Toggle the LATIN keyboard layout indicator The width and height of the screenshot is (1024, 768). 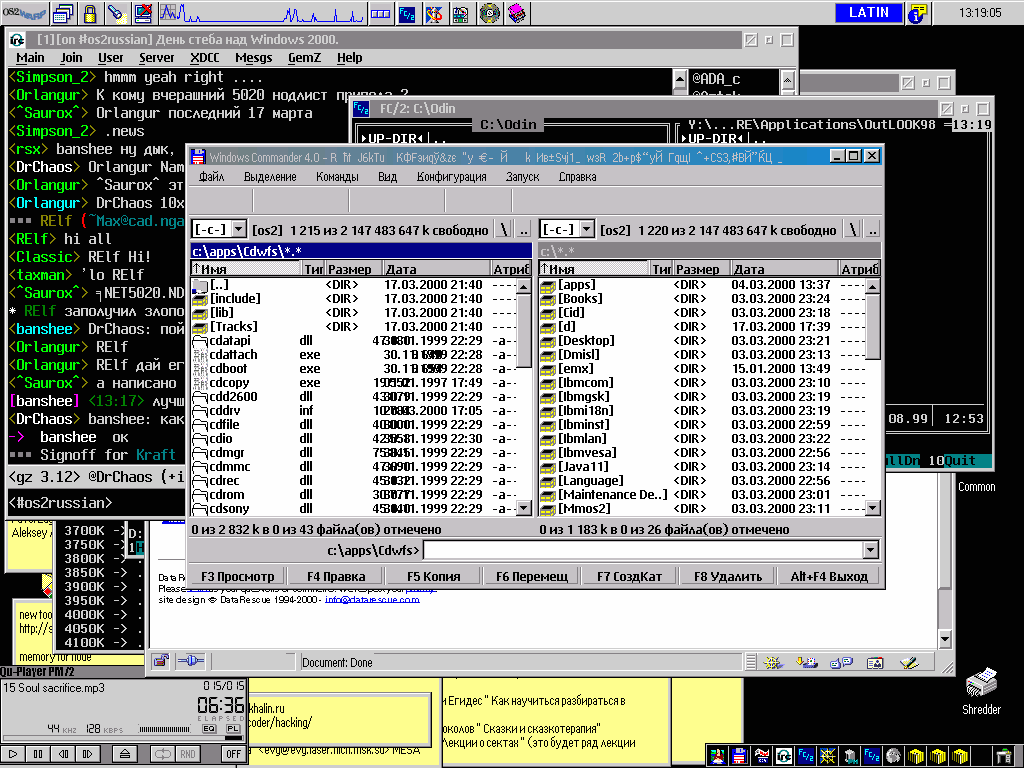tap(869, 12)
